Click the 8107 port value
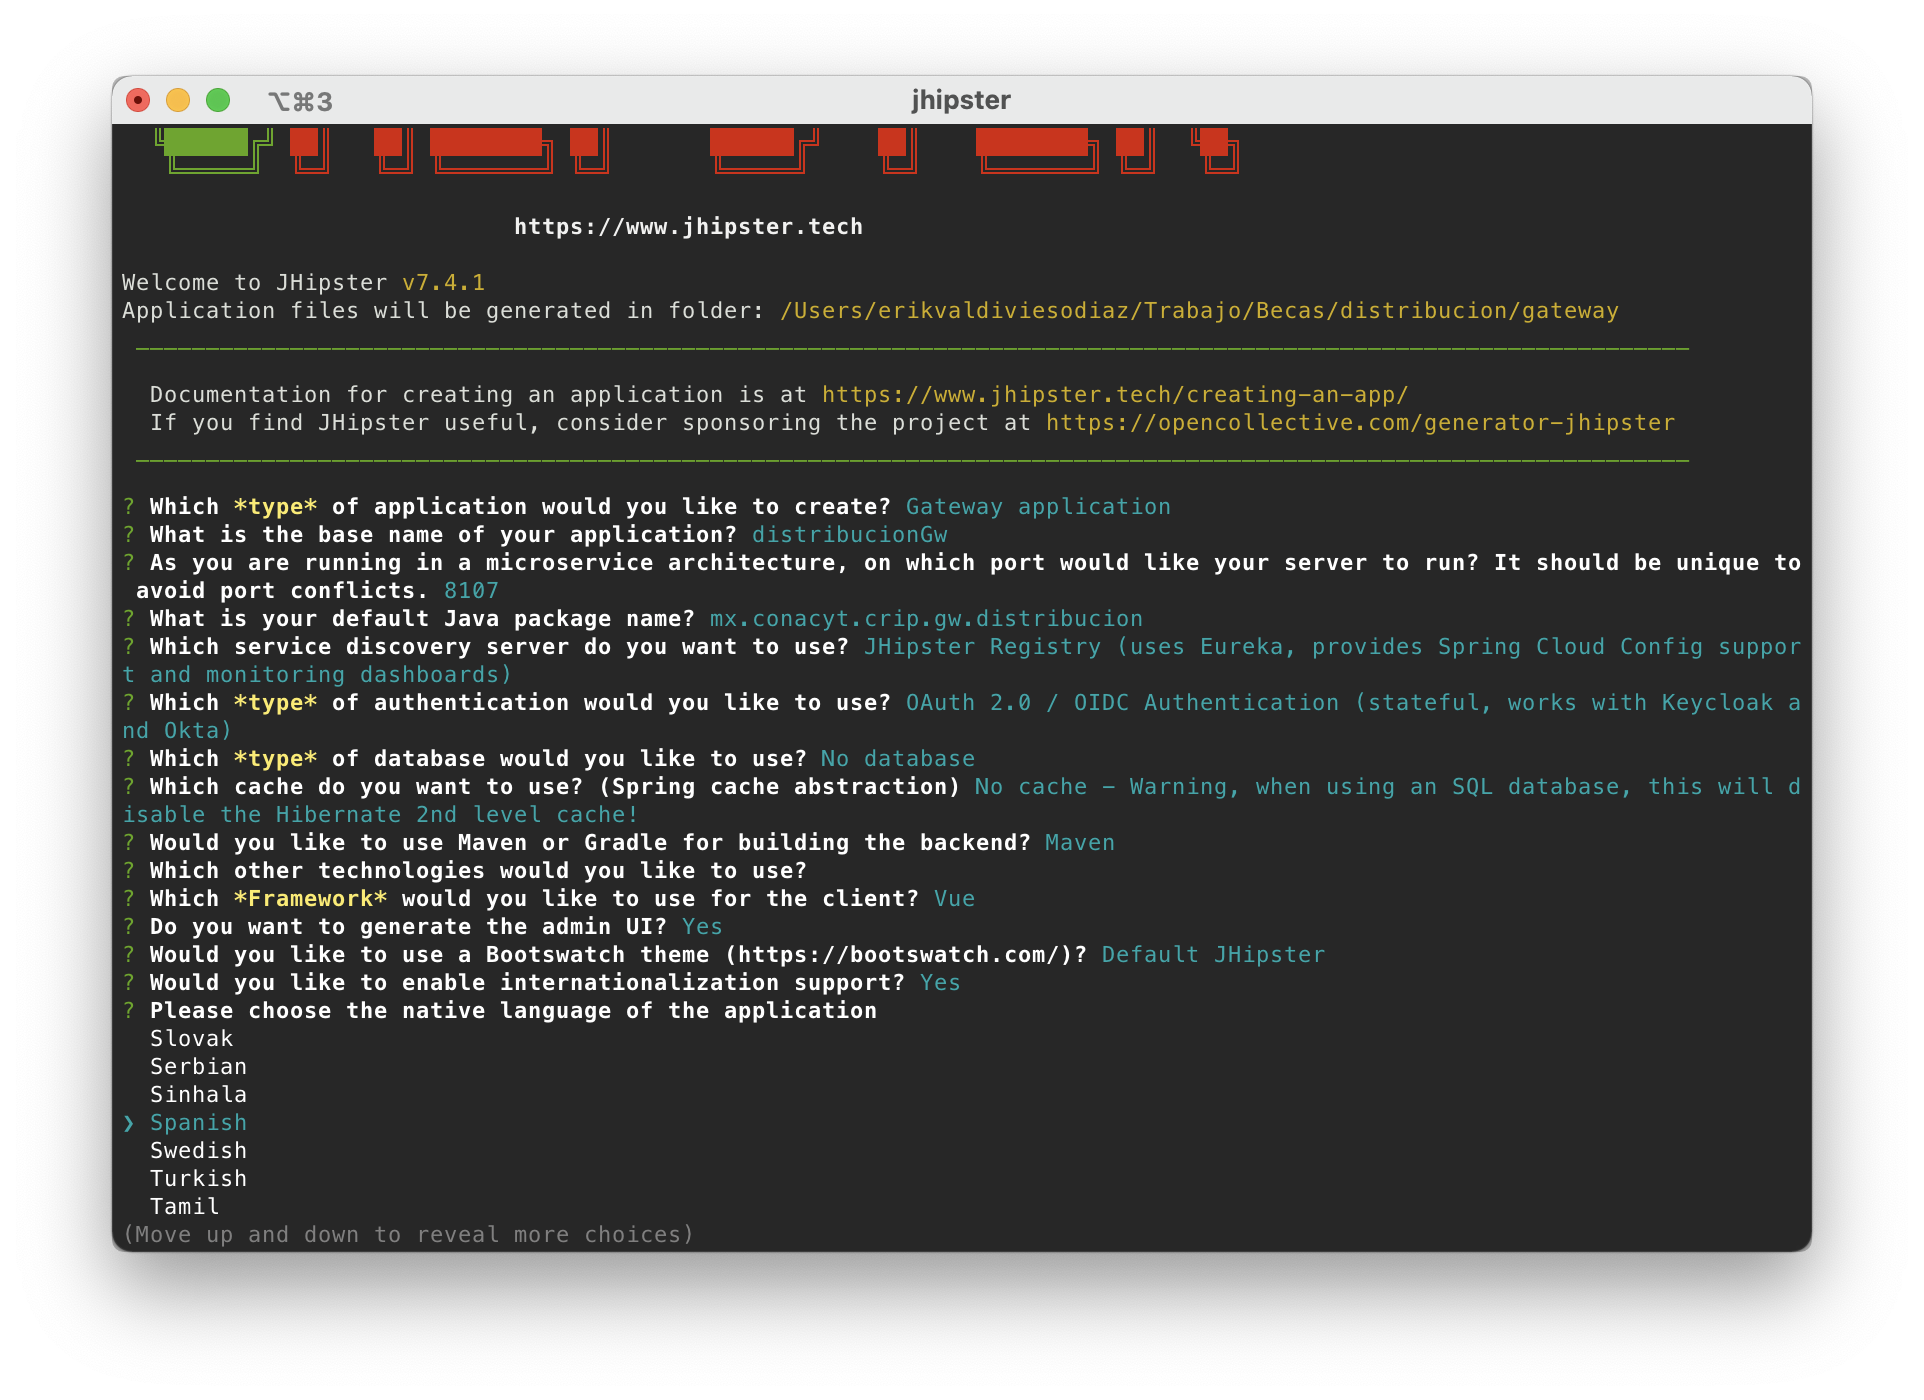The width and height of the screenshot is (1924, 1400). (471, 591)
